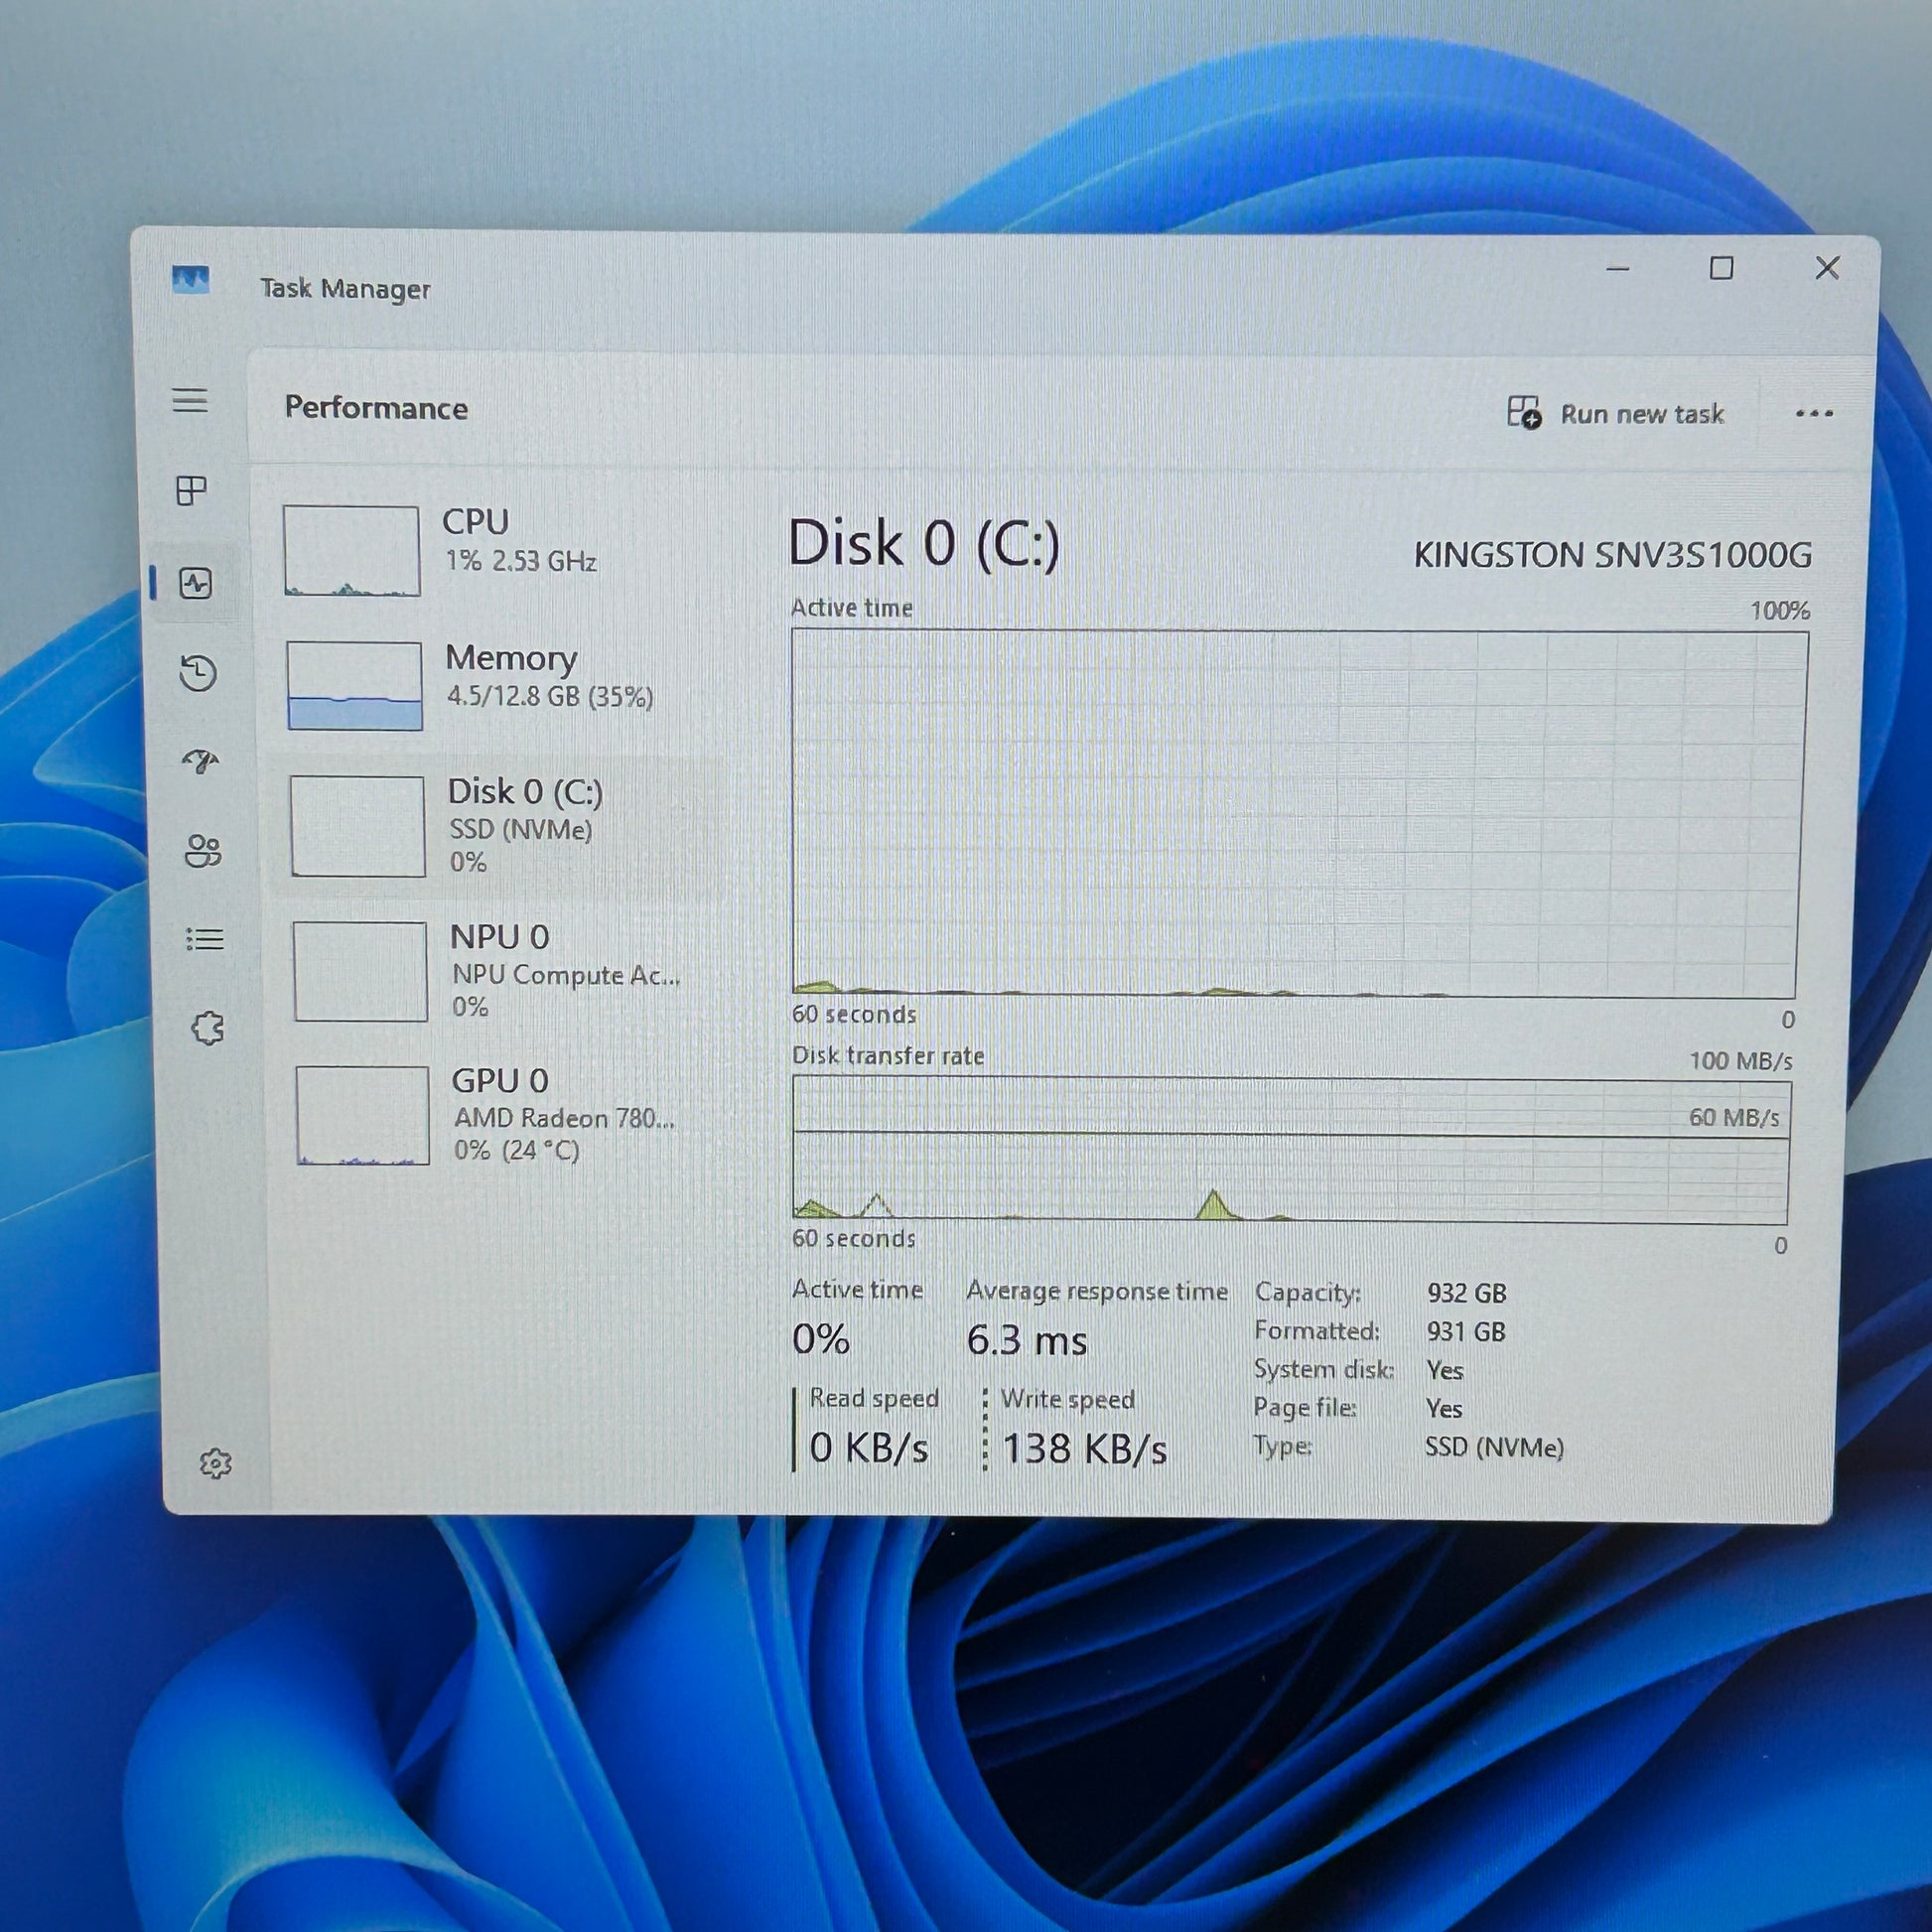The height and width of the screenshot is (1932, 1932).
Task: Open the Services page icon
Action: tap(208, 1028)
